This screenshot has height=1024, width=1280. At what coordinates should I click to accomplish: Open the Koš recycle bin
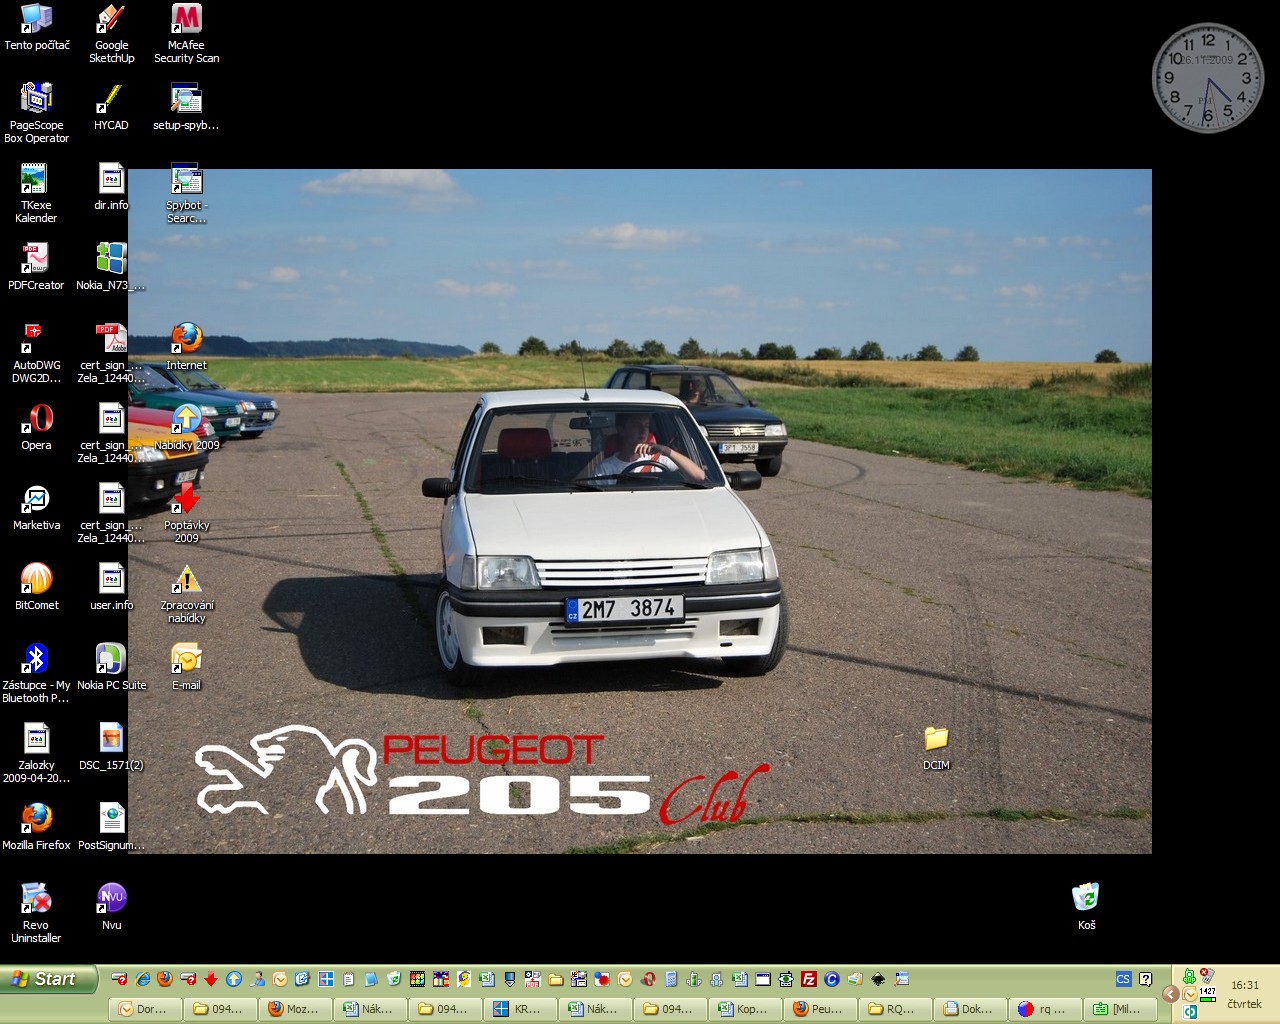coord(1086,898)
